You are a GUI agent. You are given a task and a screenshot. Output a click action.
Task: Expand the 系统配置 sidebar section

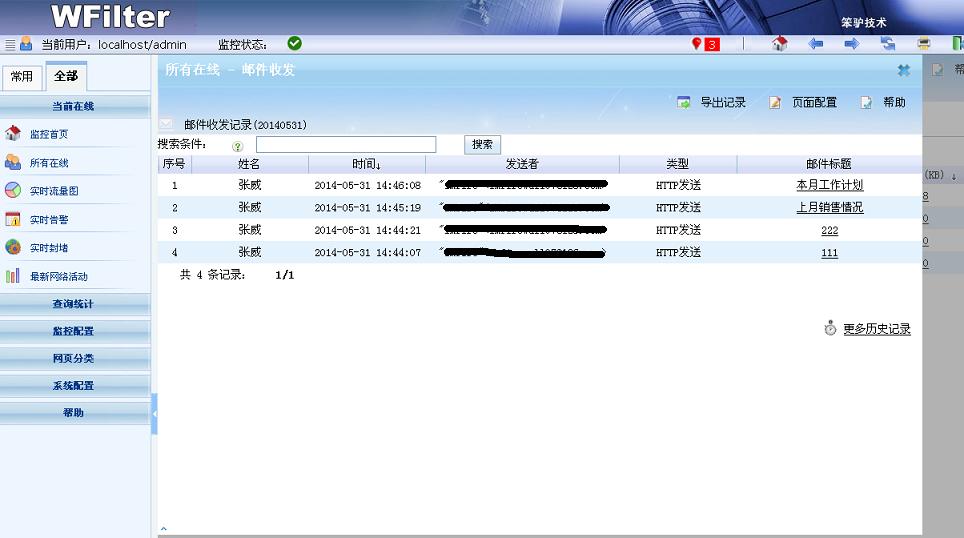click(74, 385)
